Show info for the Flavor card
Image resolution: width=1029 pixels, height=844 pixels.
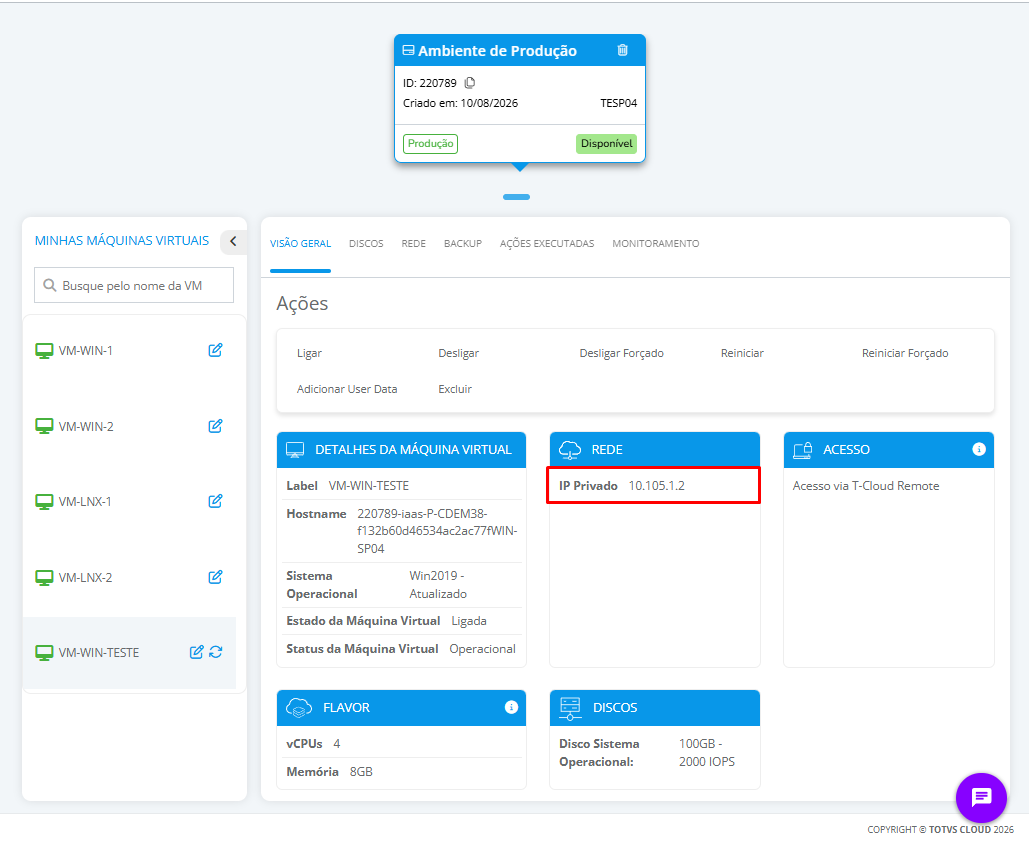pyautogui.click(x=511, y=707)
